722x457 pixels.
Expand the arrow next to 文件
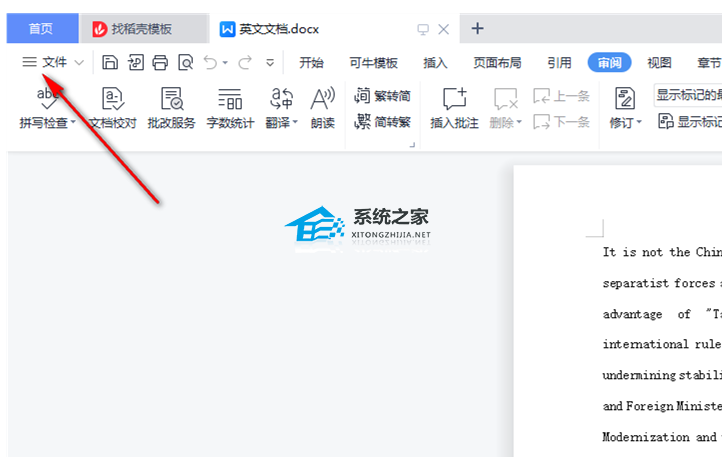point(79,62)
